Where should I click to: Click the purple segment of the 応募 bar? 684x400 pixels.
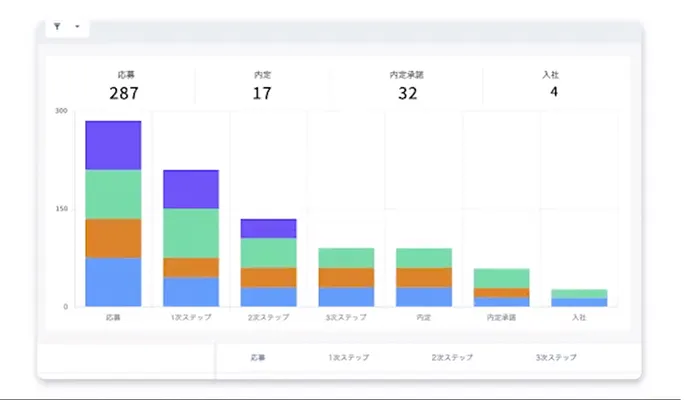point(113,145)
